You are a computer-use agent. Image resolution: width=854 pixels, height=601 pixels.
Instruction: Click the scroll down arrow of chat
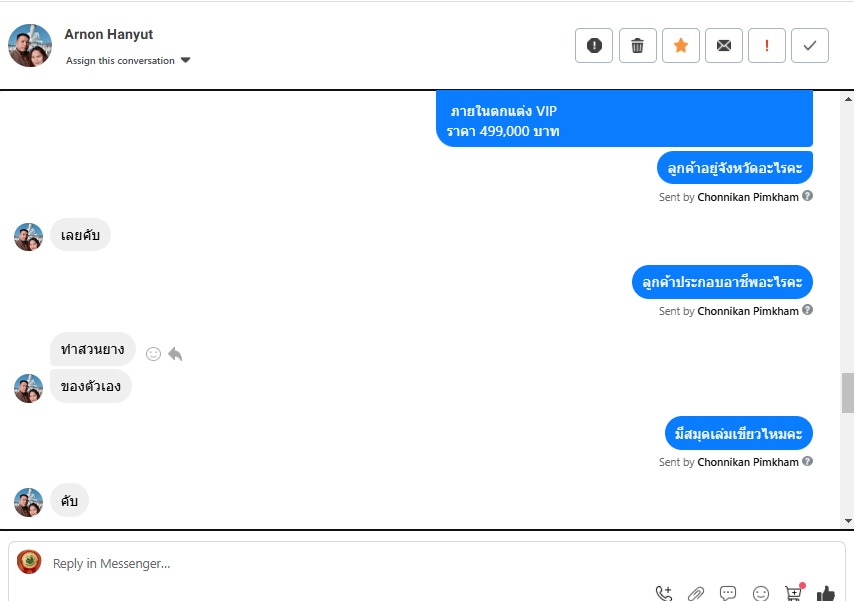pos(848,521)
